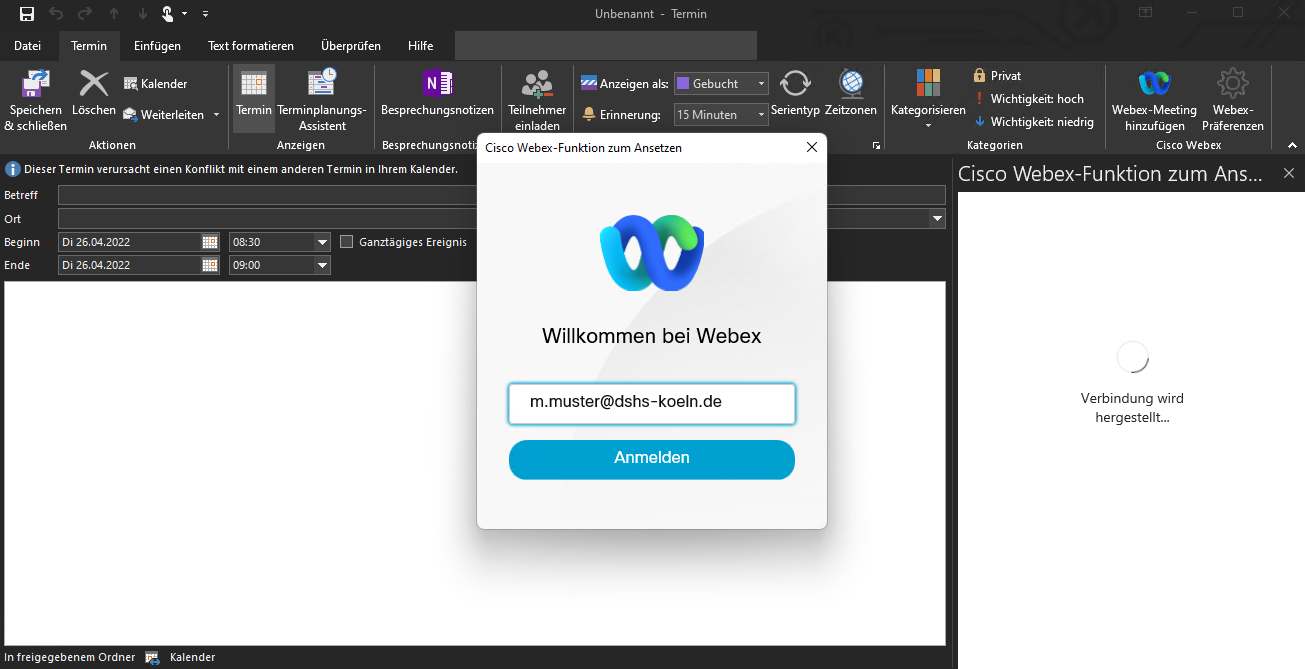Toggle Wichtigkeit: hoch
Screen dimensions: 1305x669
1029,99
